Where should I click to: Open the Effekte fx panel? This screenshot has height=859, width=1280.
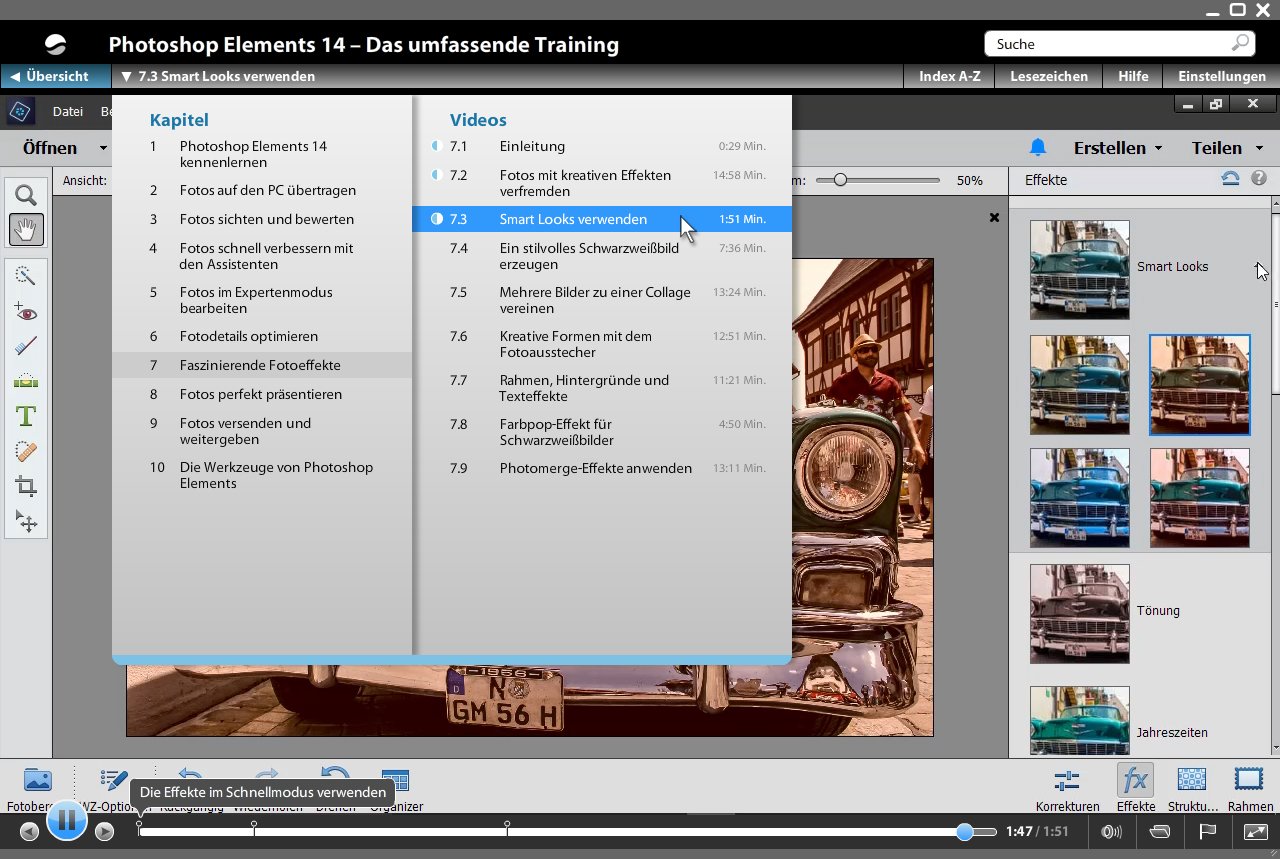tap(1135, 789)
